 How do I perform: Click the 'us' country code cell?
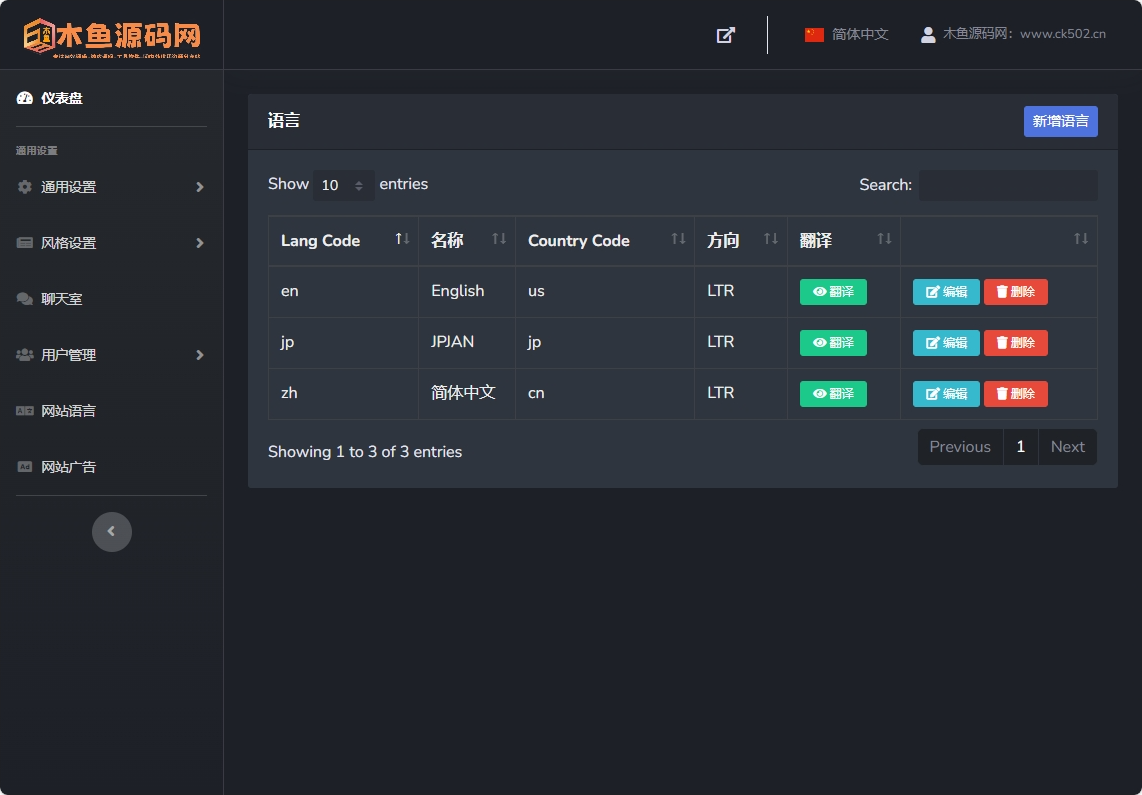coord(605,291)
